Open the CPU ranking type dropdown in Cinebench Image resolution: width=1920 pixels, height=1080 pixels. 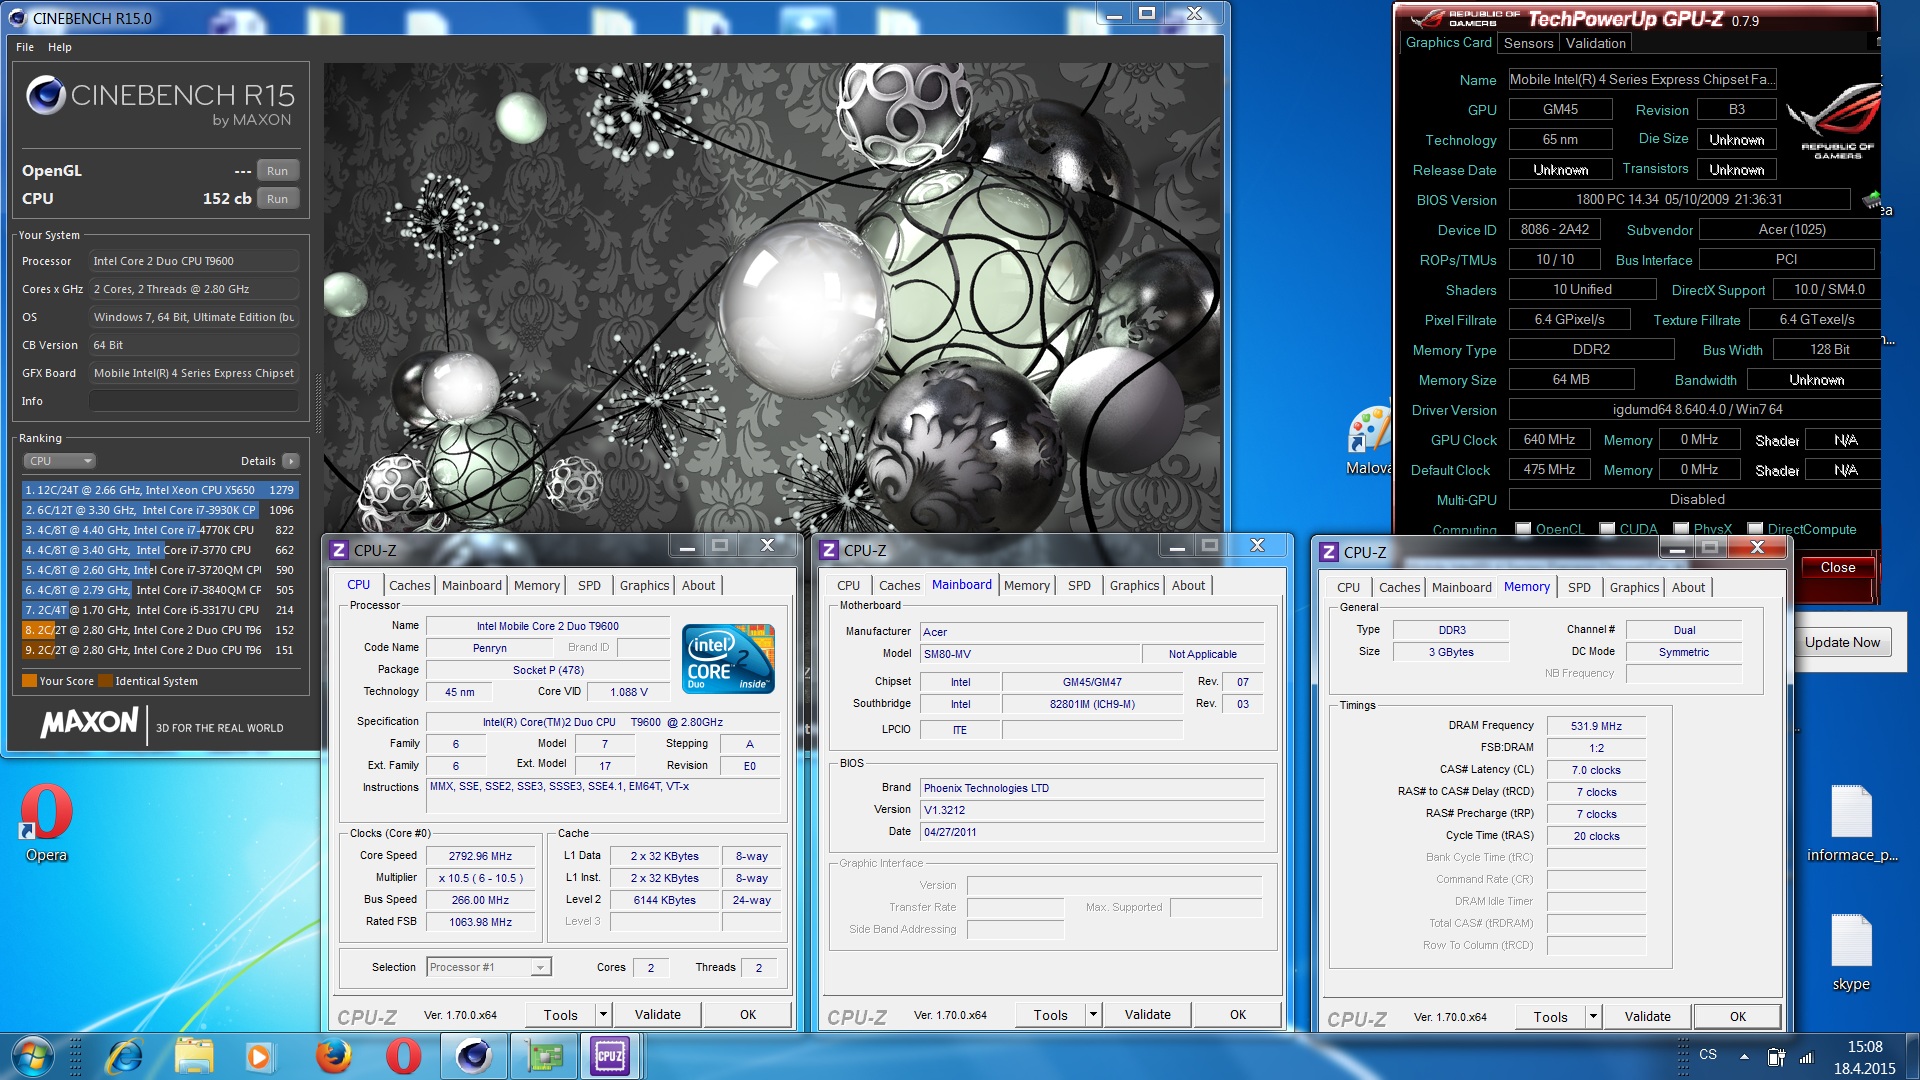point(60,461)
